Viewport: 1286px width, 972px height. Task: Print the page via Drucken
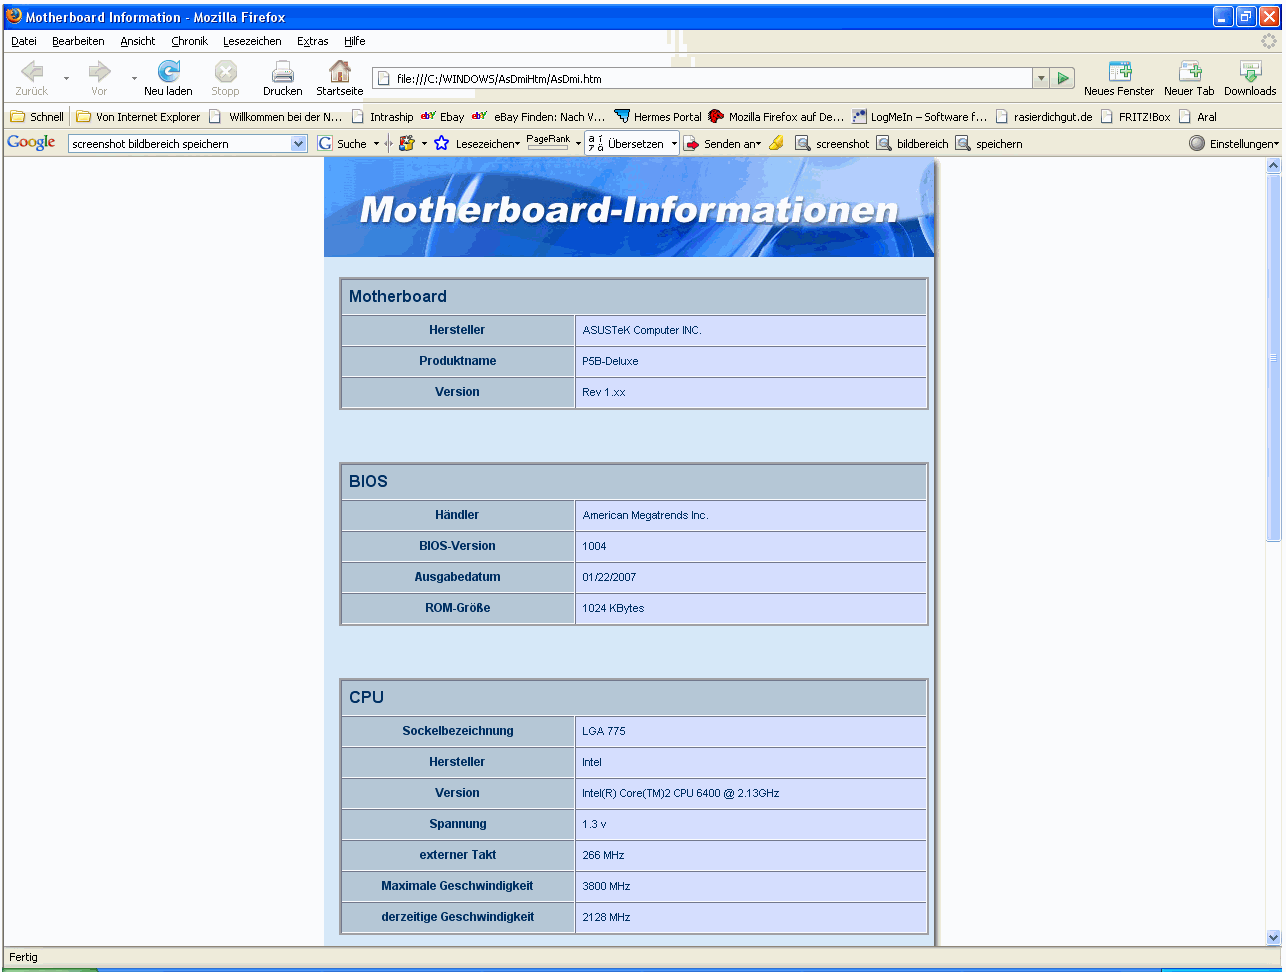click(282, 77)
